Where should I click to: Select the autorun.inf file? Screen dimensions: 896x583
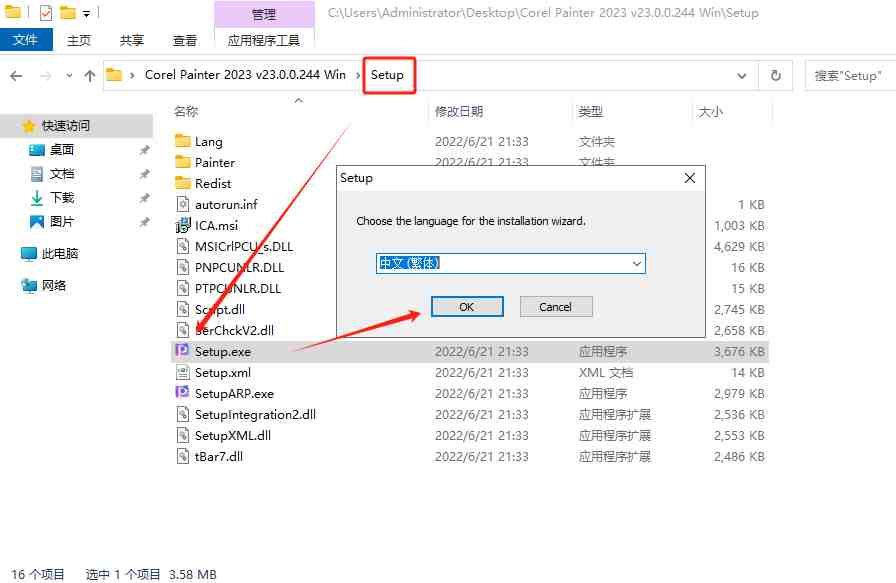228,204
